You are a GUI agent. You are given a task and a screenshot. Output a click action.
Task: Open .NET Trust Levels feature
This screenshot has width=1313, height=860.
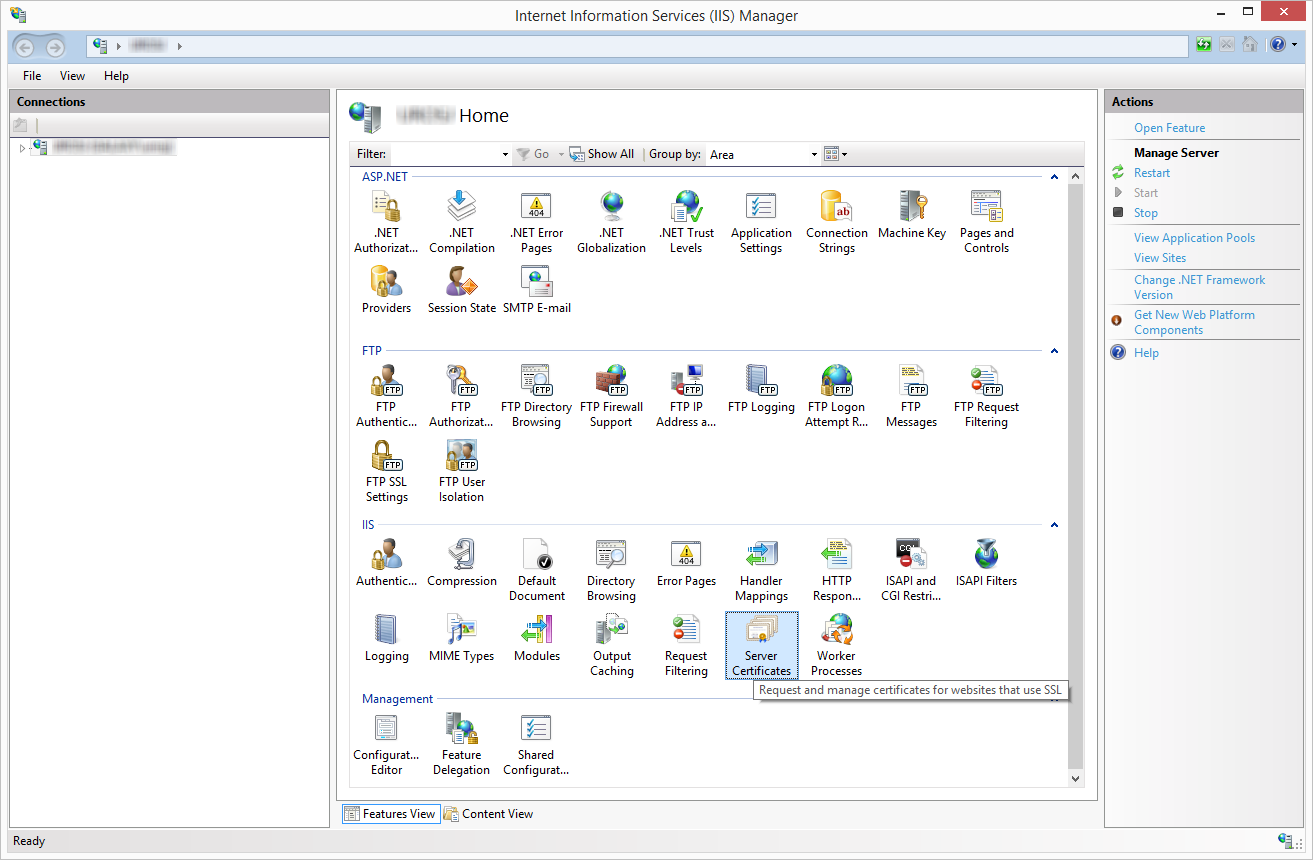pyautogui.click(x=686, y=222)
